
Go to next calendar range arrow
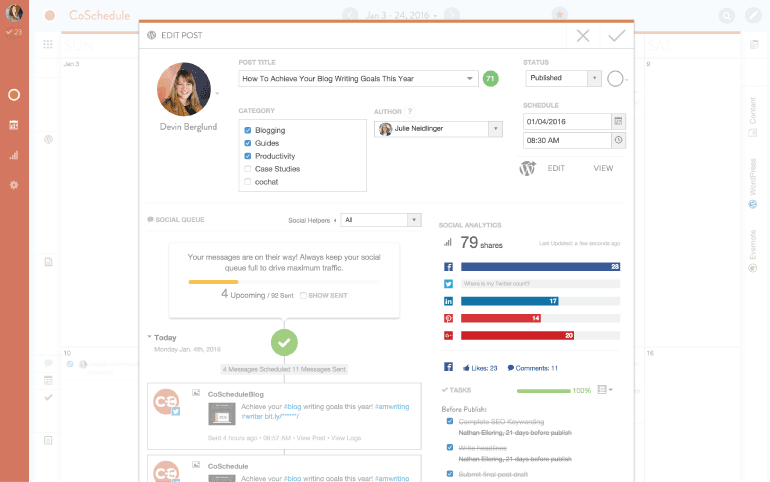click(452, 15)
